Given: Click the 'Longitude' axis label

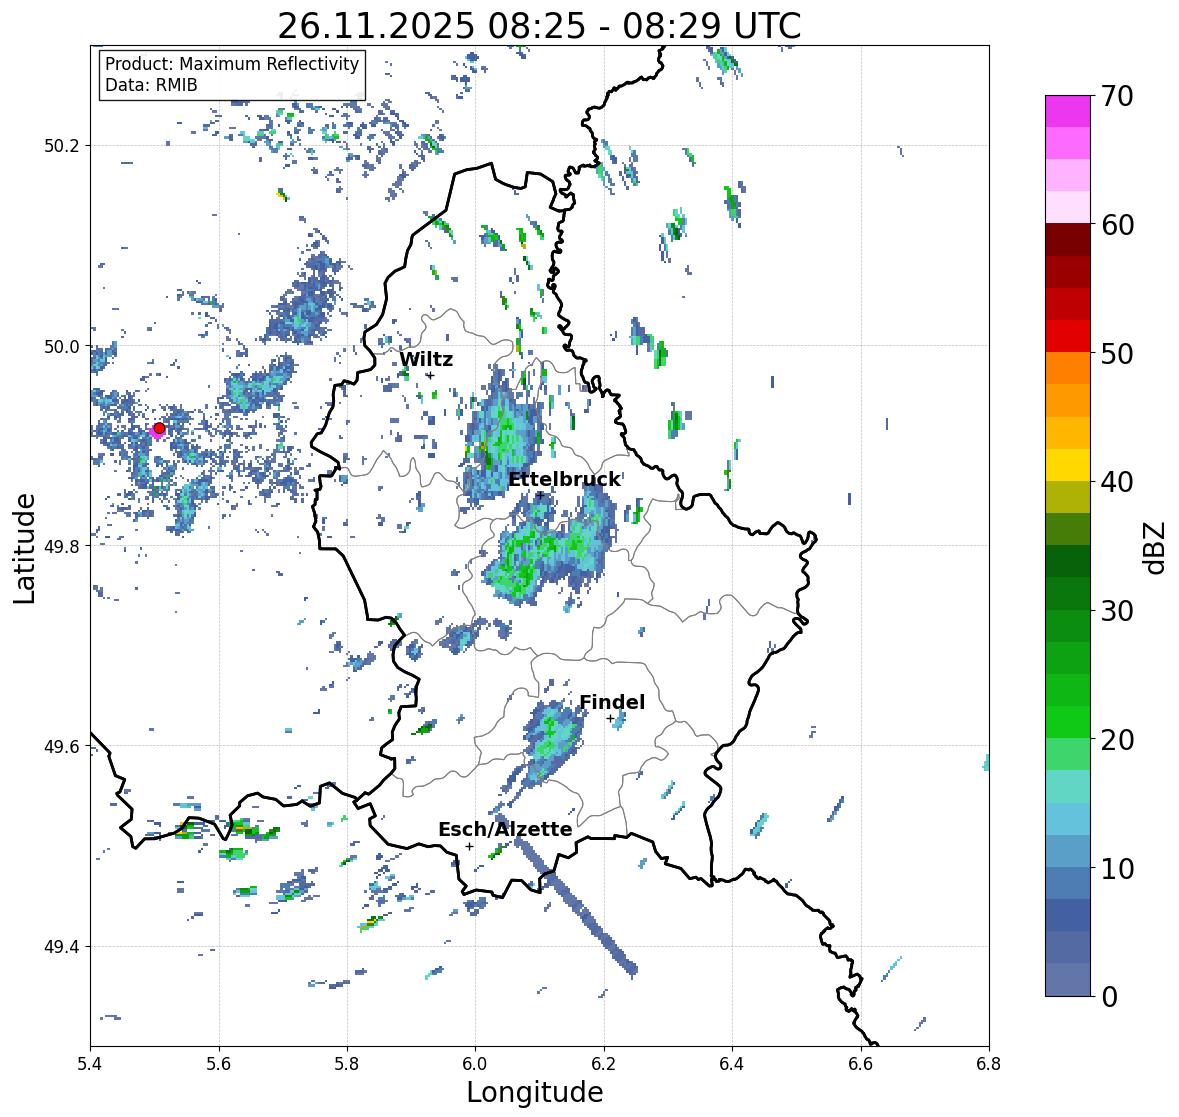Looking at the screenshot, I should (535, 1092).
